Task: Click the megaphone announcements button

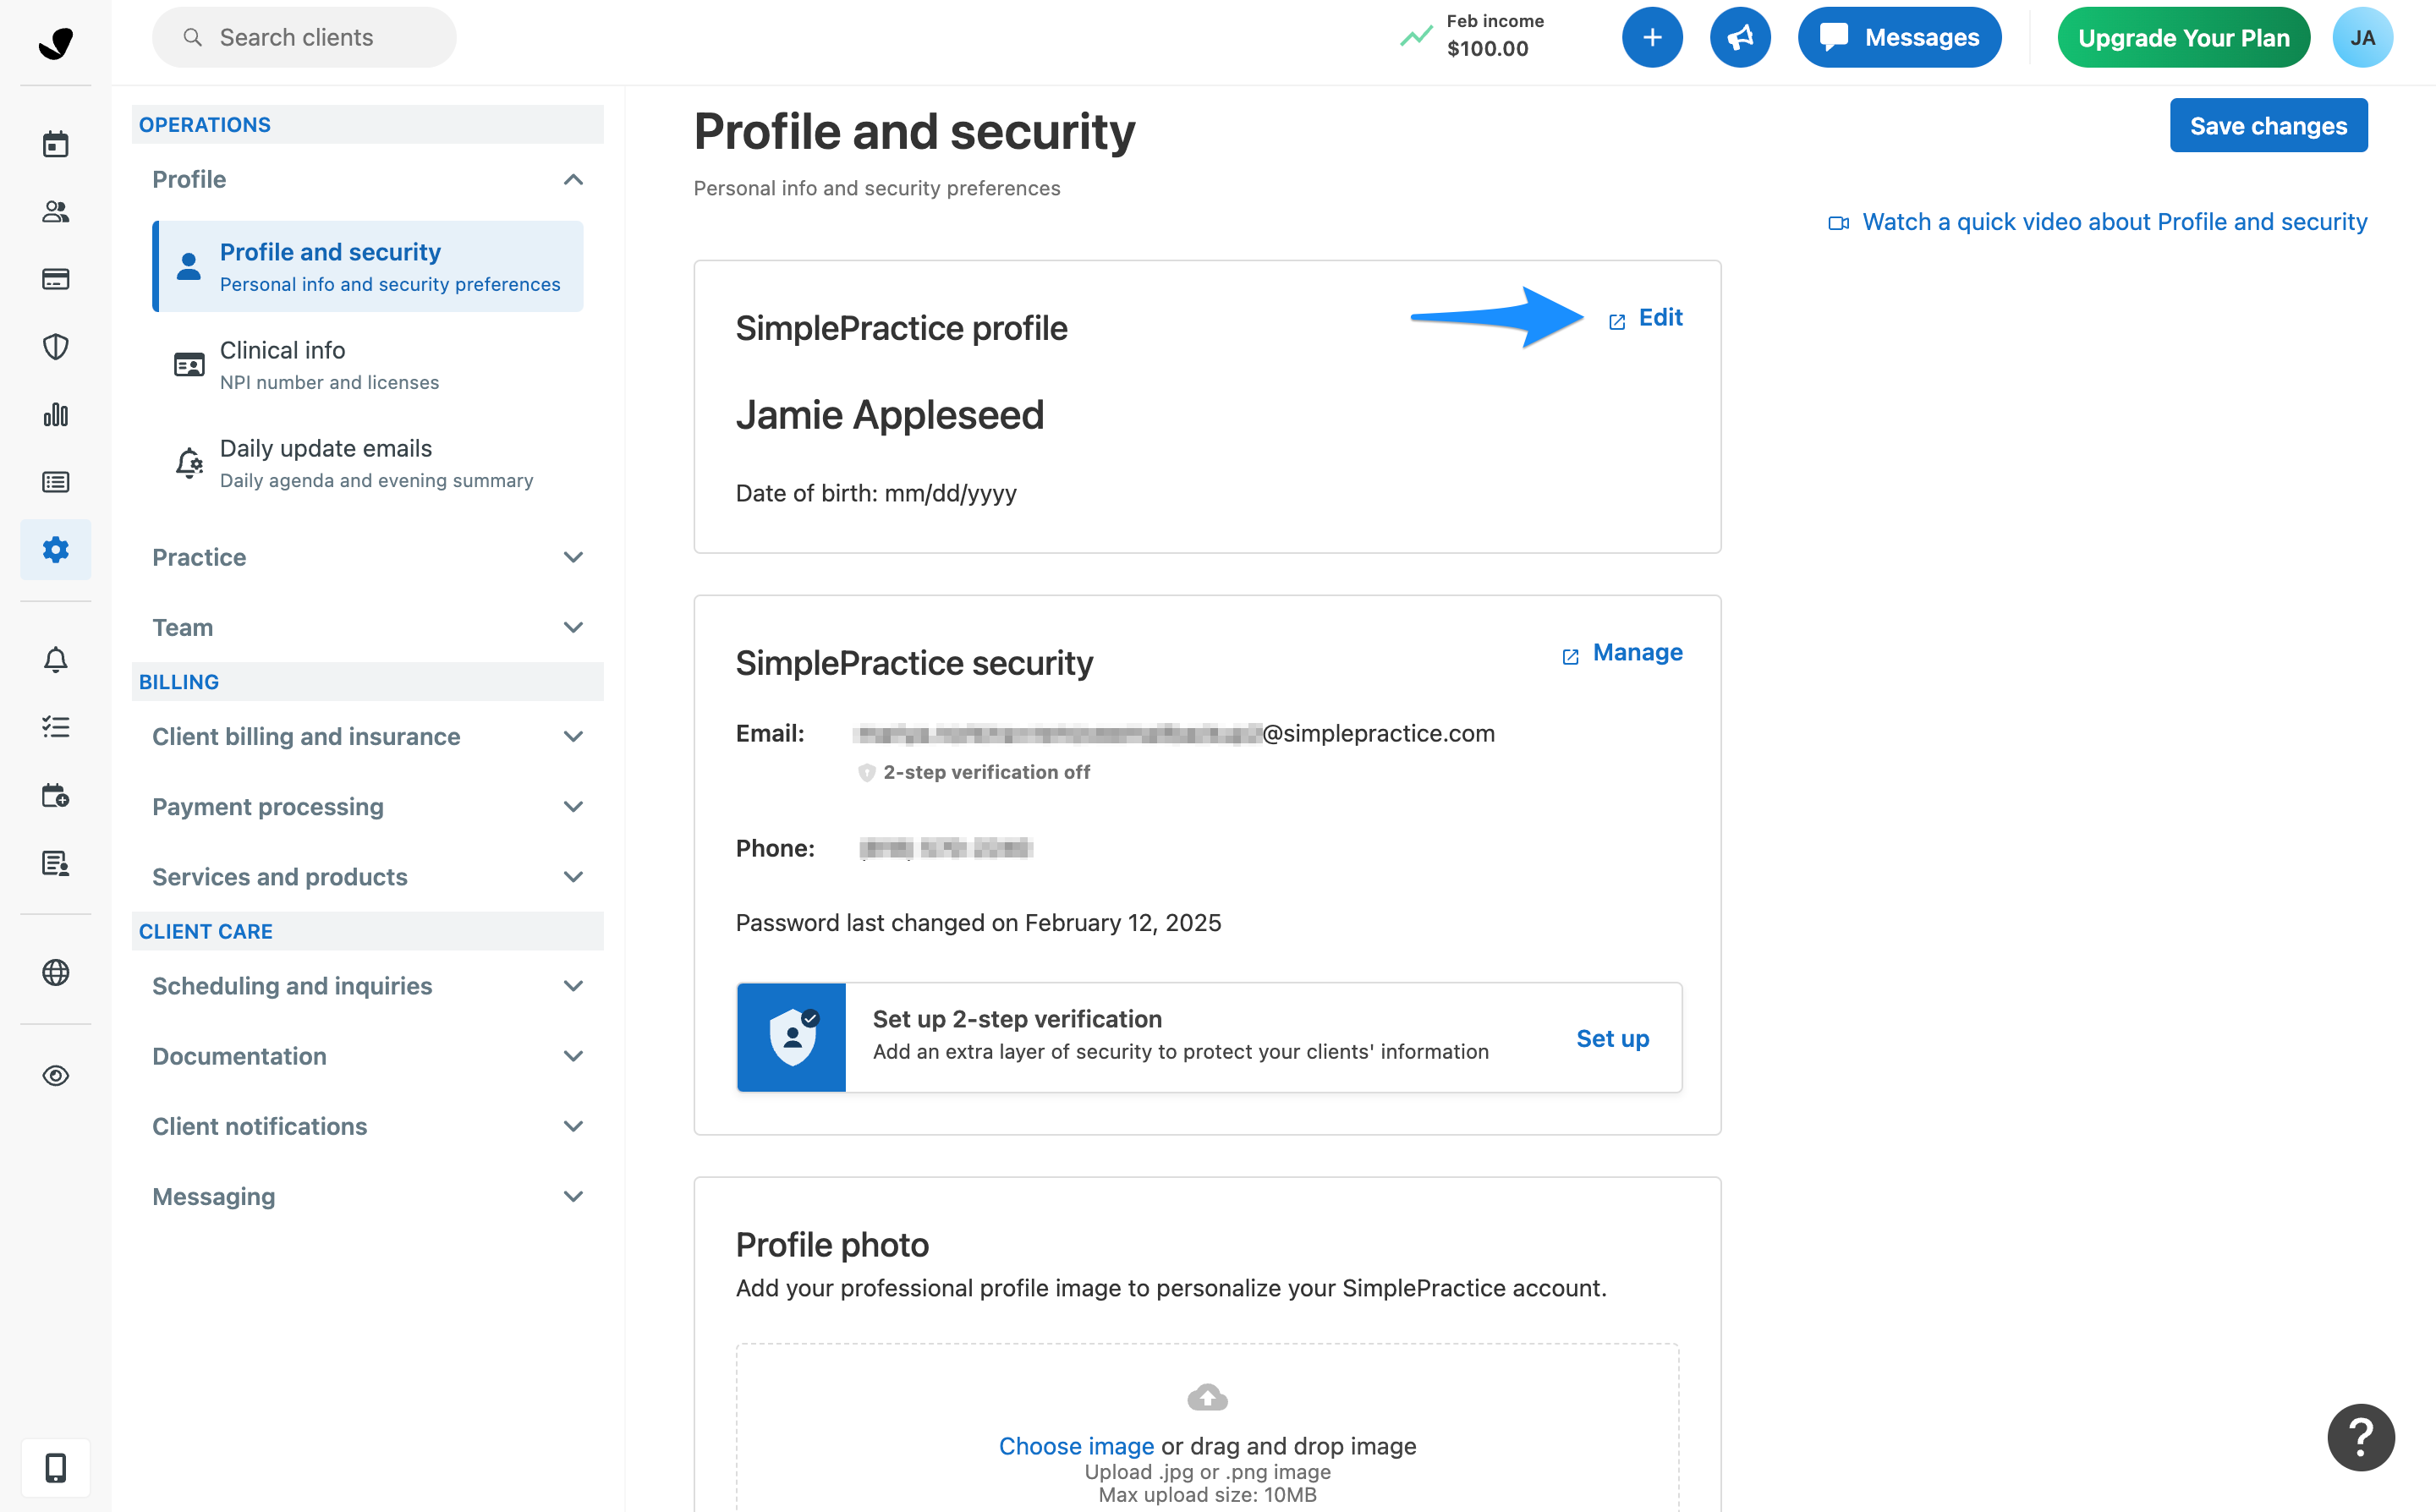Action: pos(1739,38)
